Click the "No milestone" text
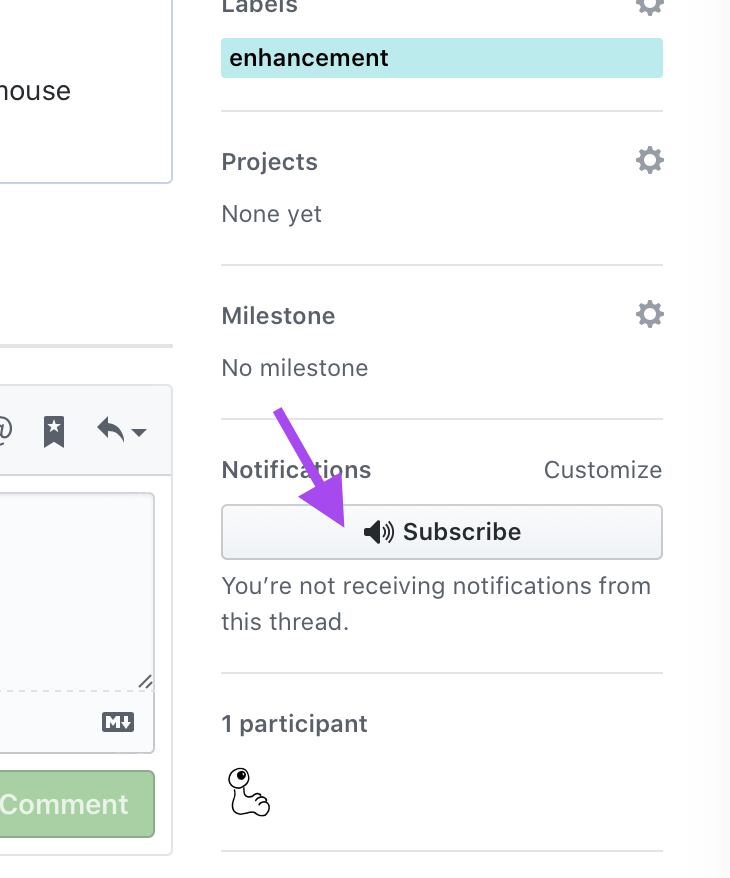 pyautogui.click(x=295, y=368)
